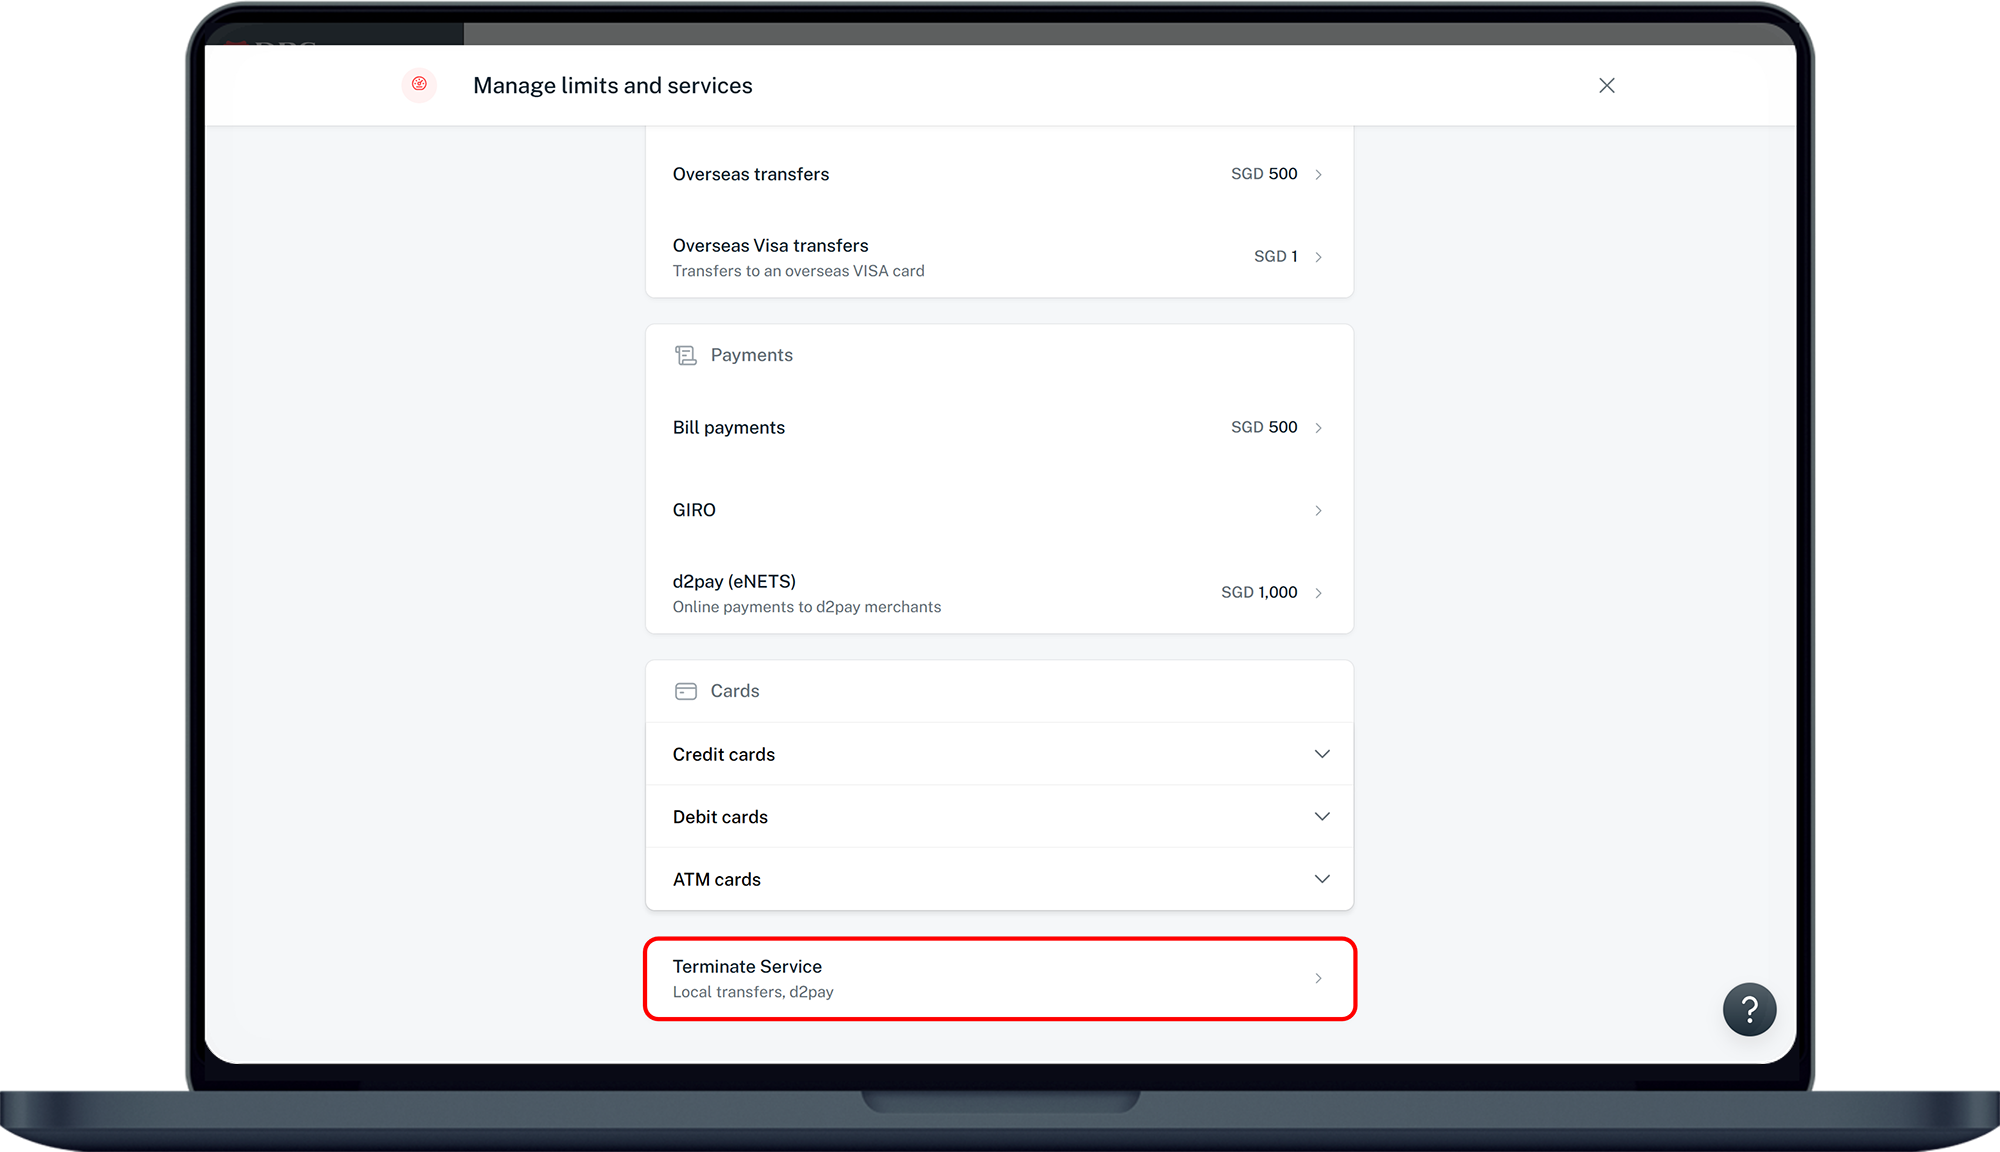This screenshot has height=1152, width=2000.
Task: Open the d2pay (eNETS) limit setting
Action: (x=734, y=582)
